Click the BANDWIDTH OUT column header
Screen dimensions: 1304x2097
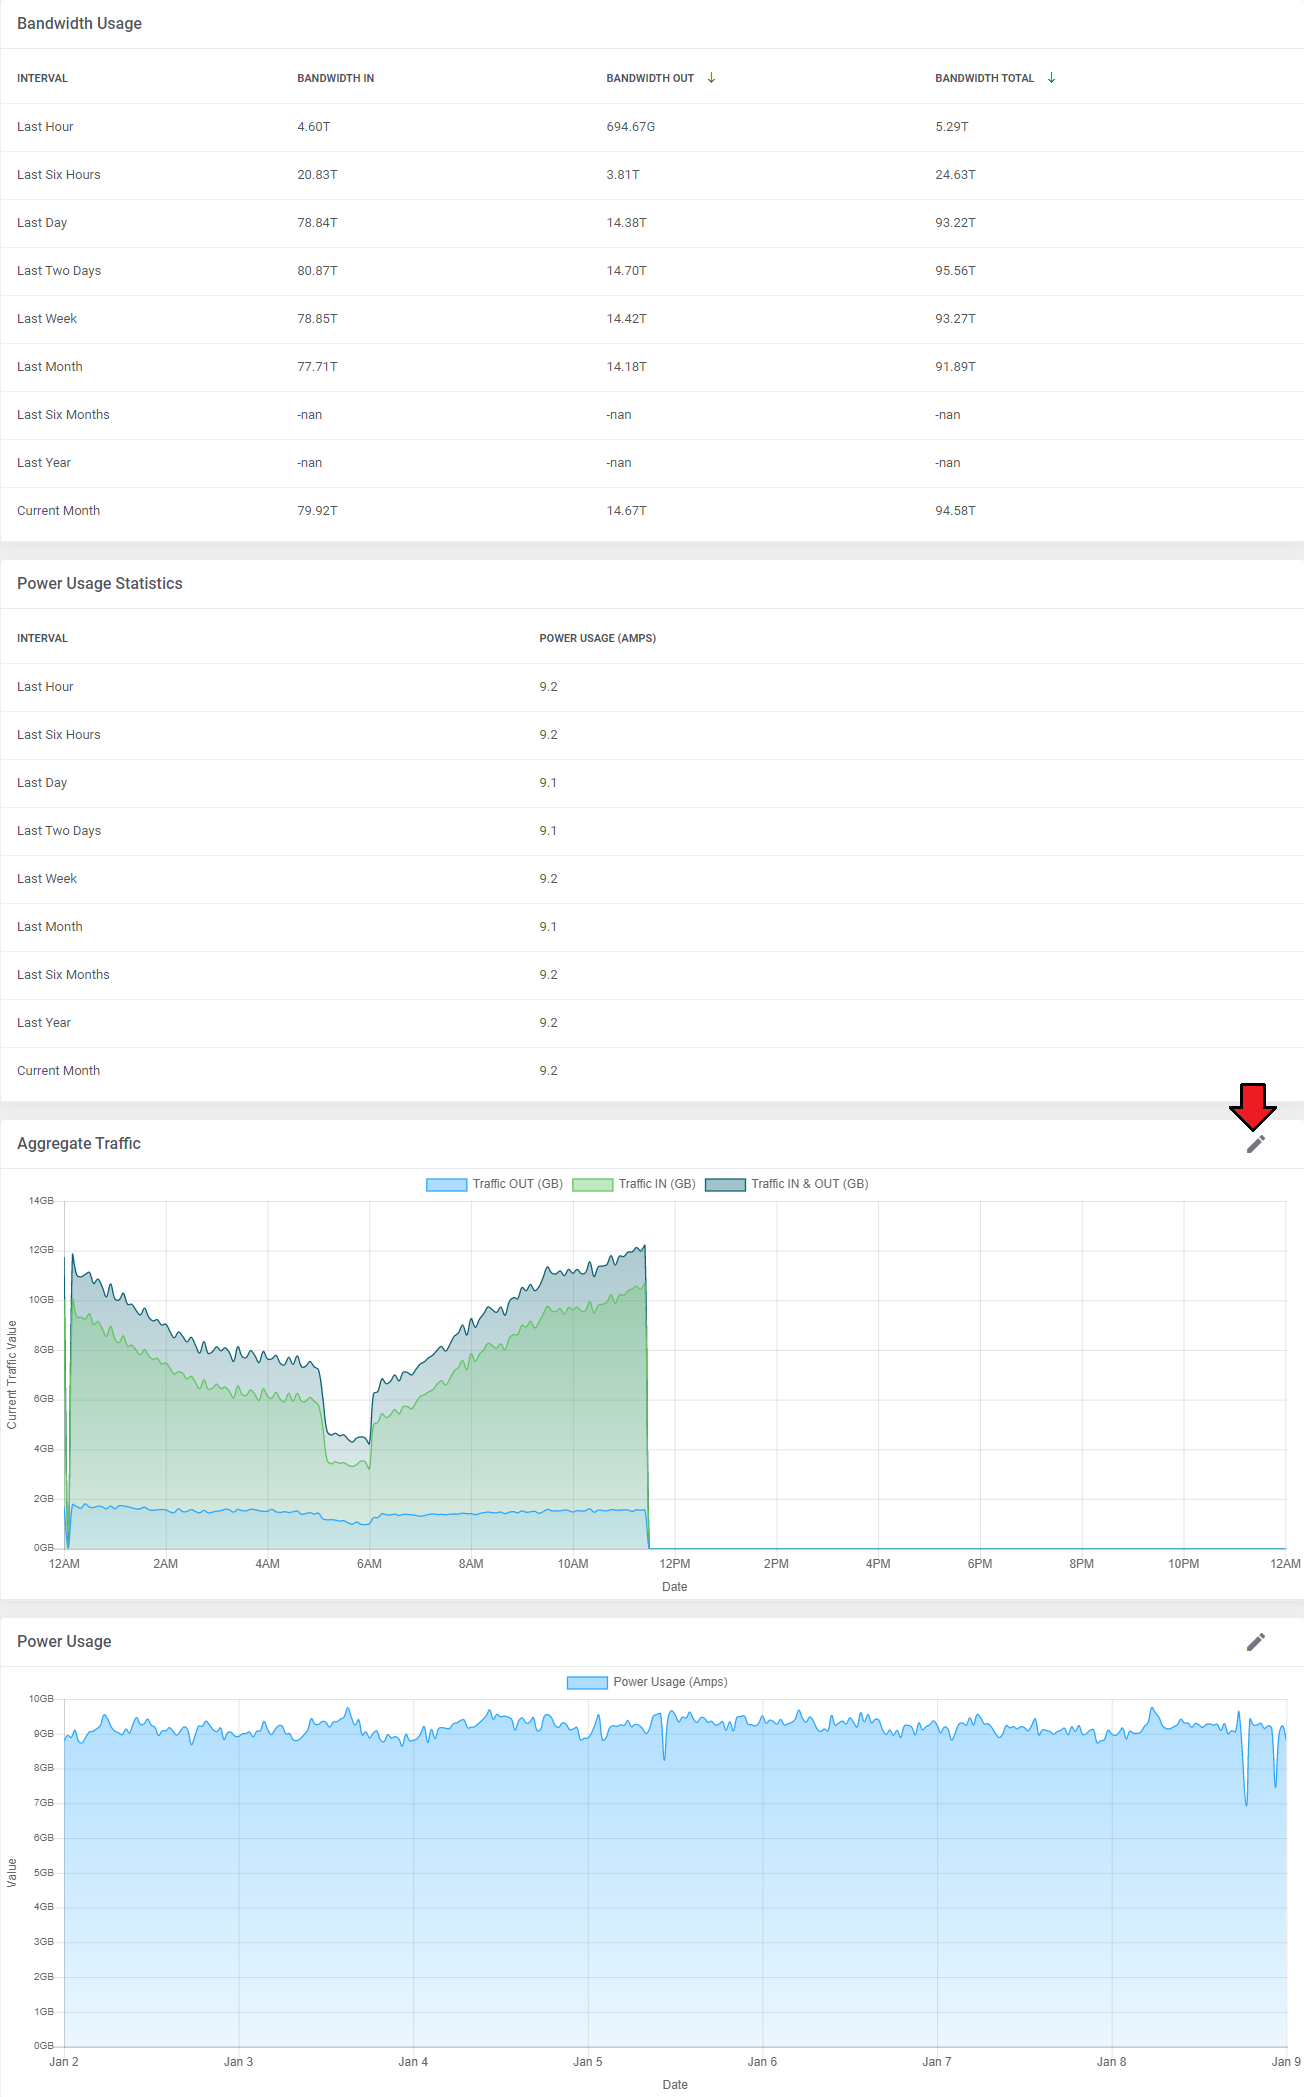pyautogui.click(x=650, y=78)
